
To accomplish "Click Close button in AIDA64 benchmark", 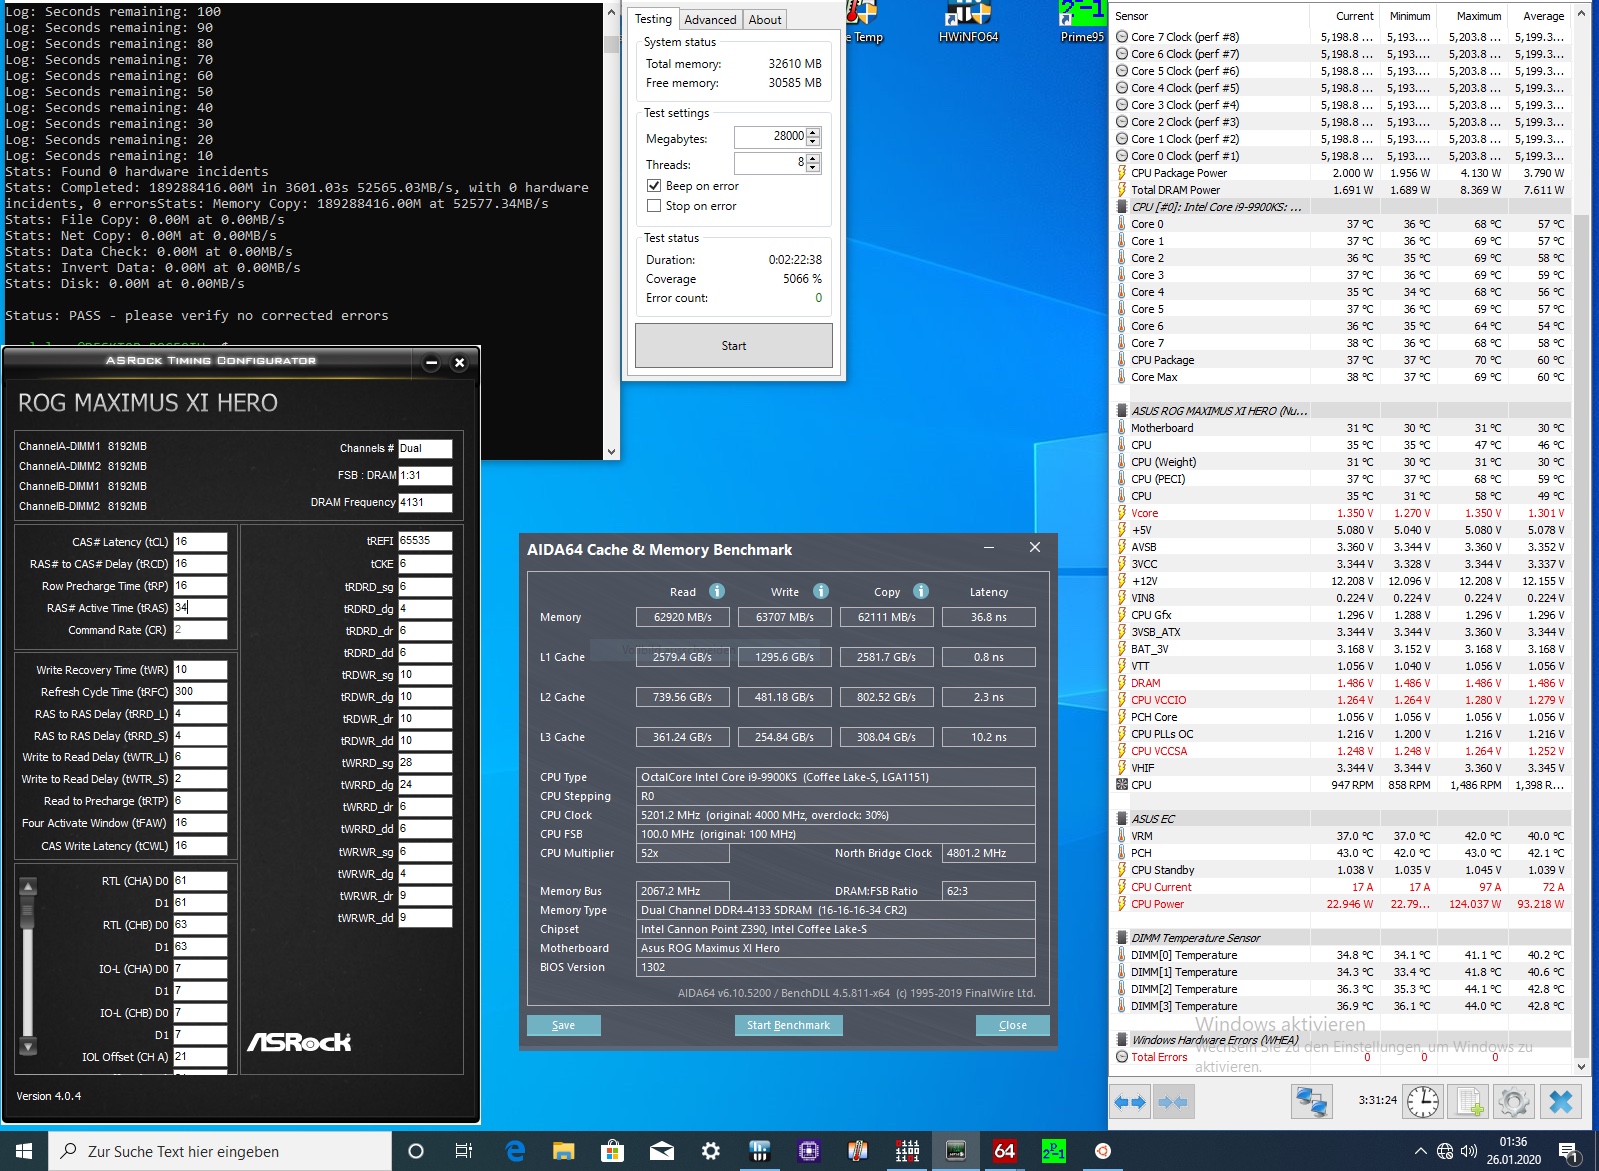I will (1013, 1025).
